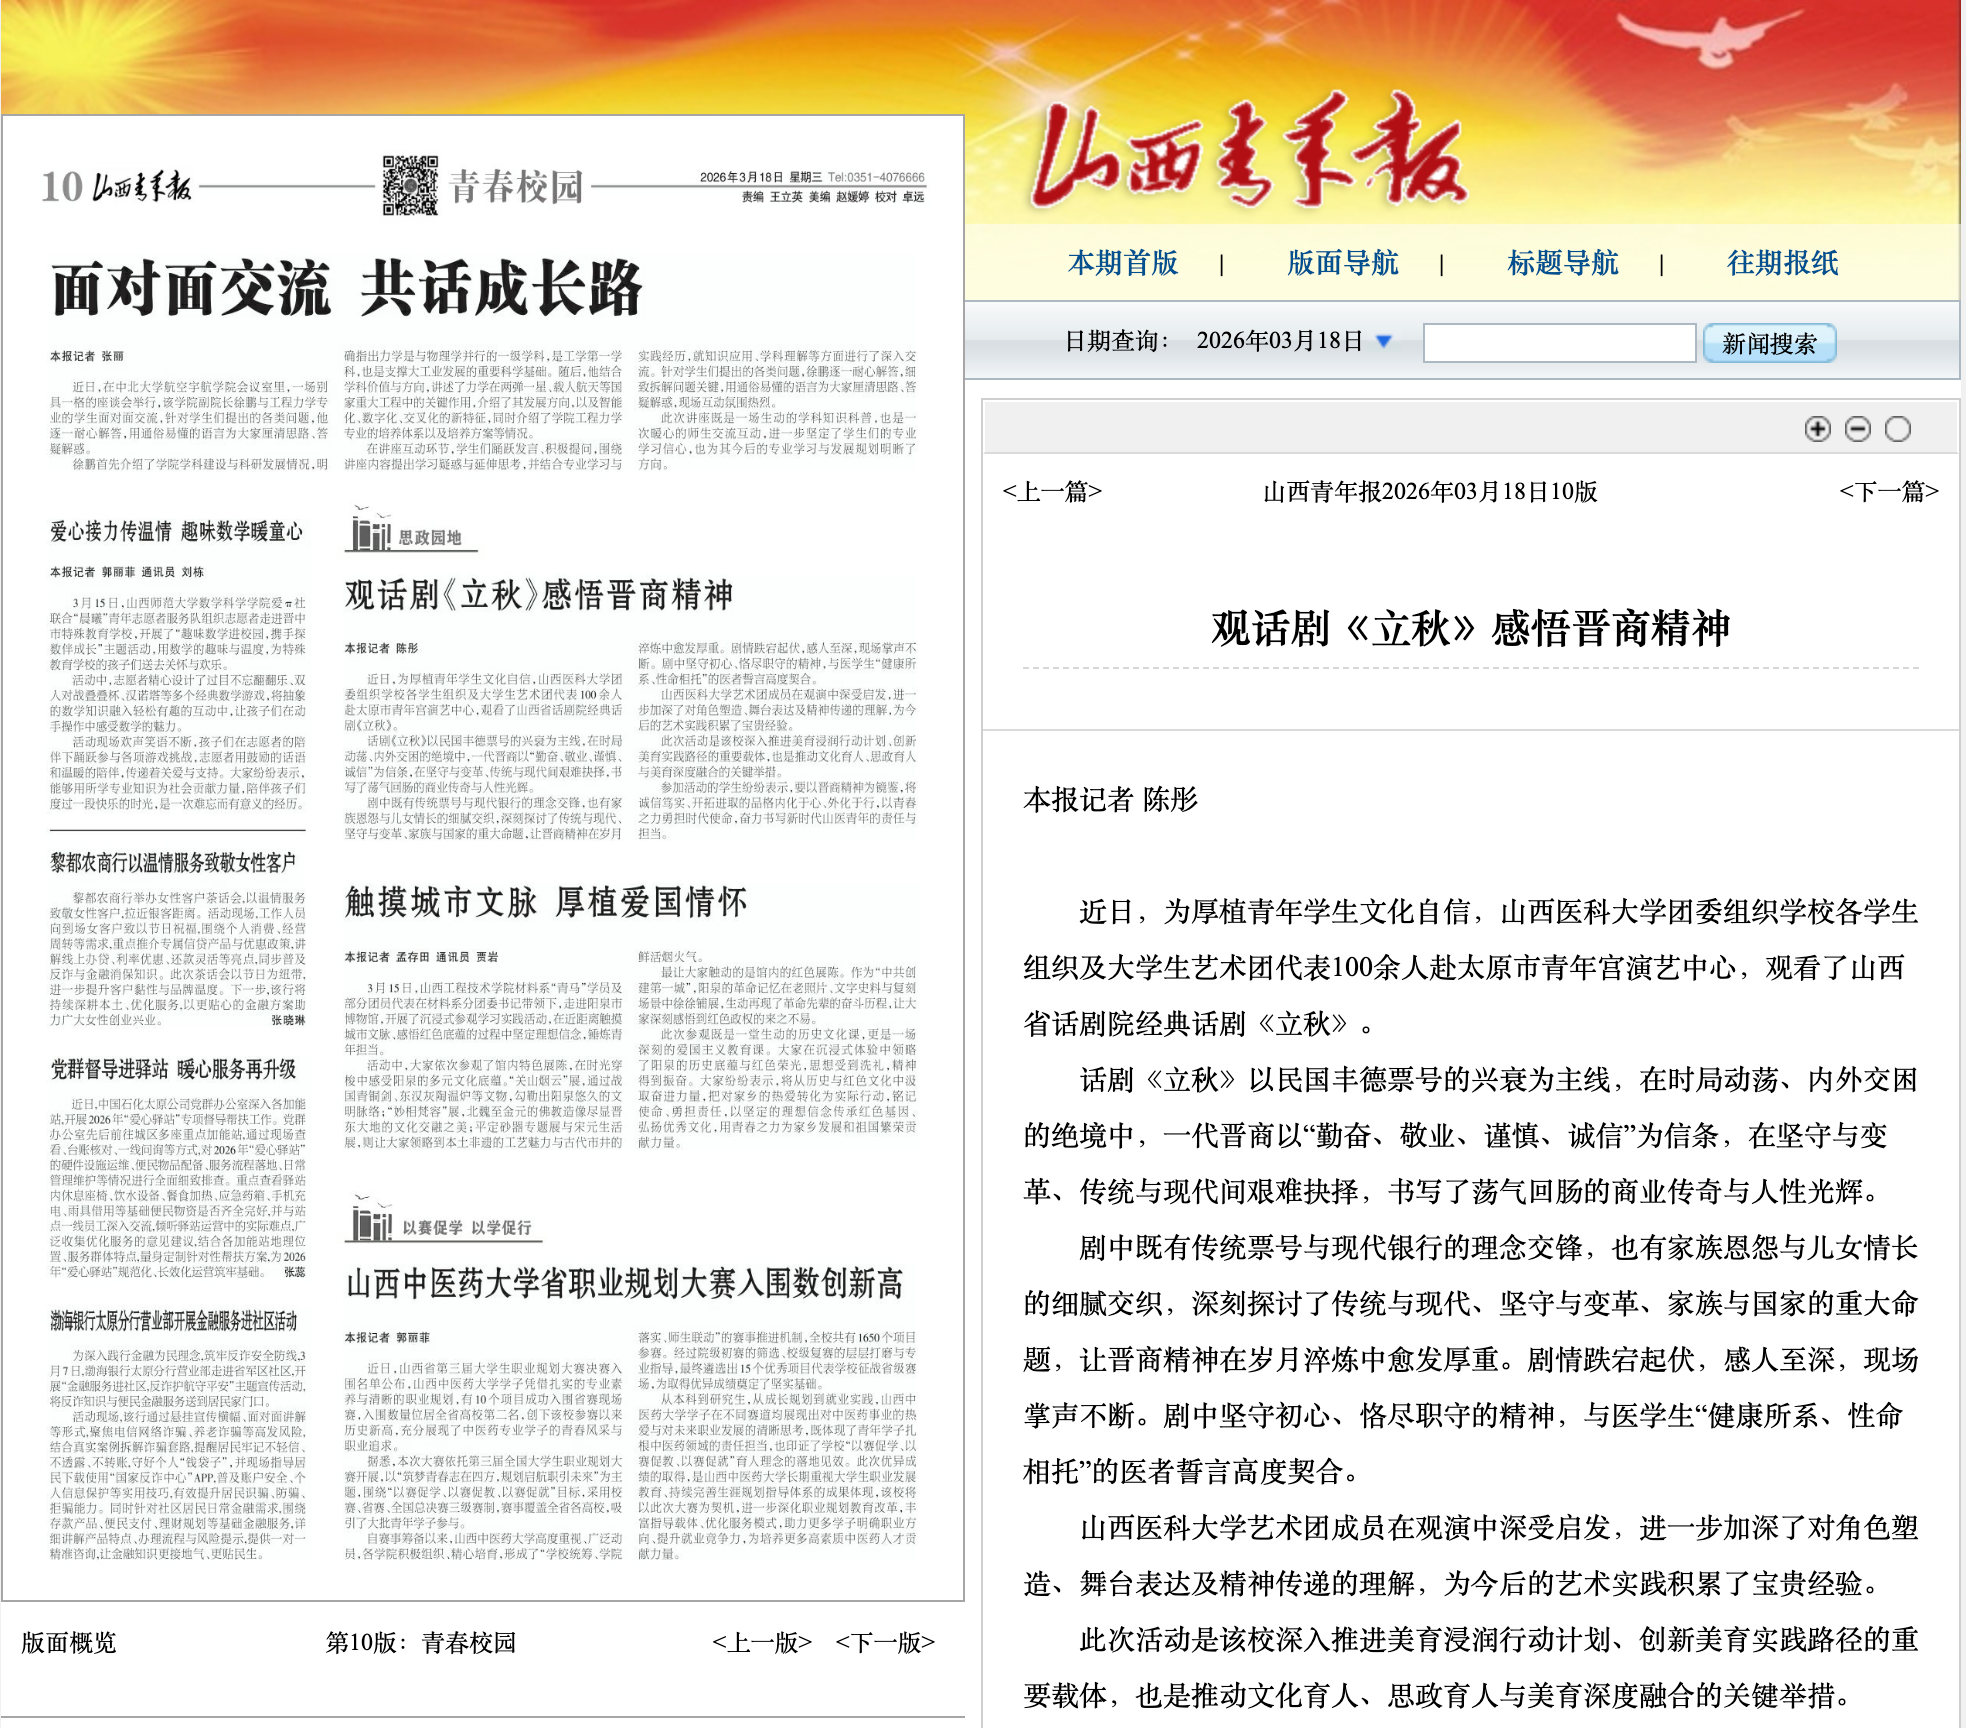1966x1728 pixels.
Task: Go to 标题导航 menu item
Action: point(1562,263)
